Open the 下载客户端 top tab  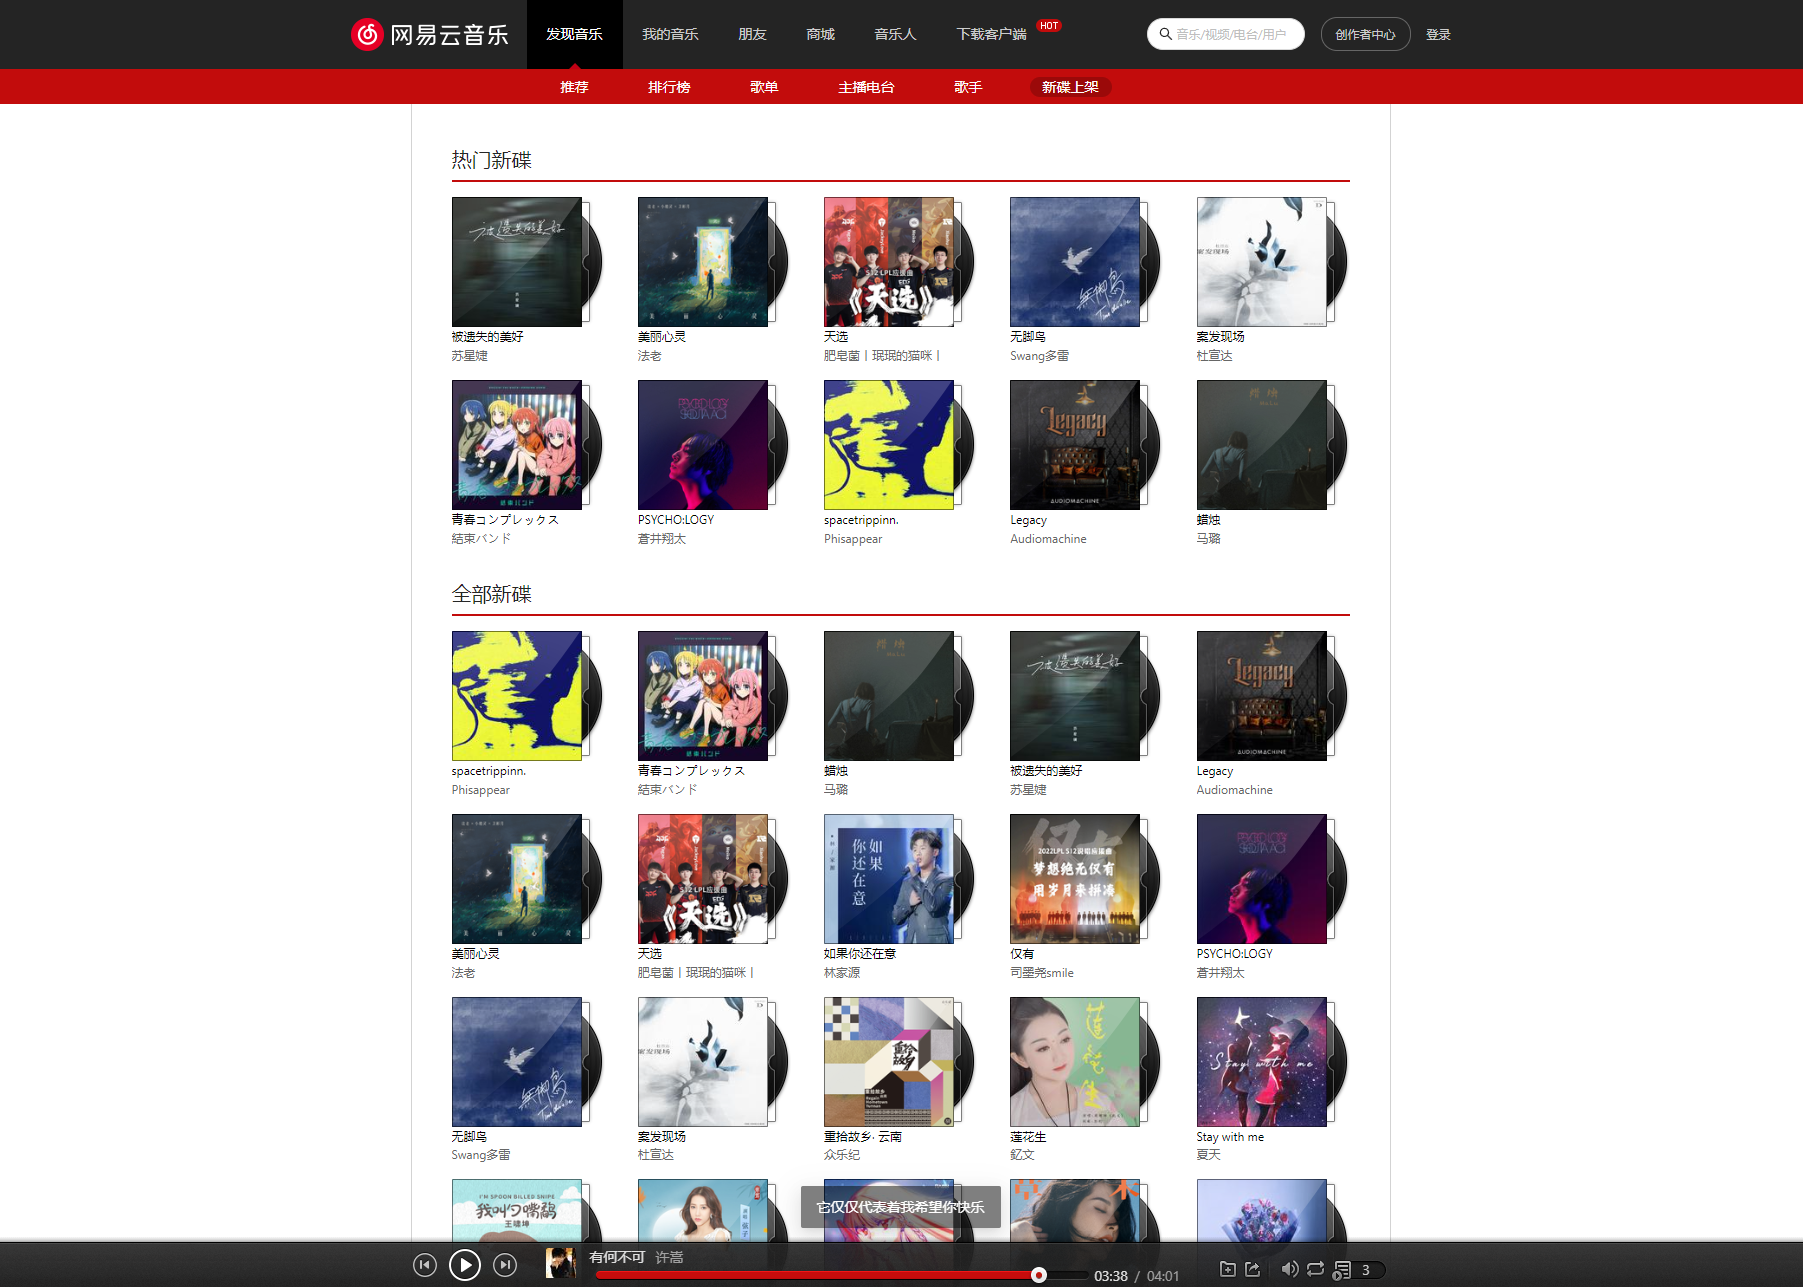pos(991,34)
